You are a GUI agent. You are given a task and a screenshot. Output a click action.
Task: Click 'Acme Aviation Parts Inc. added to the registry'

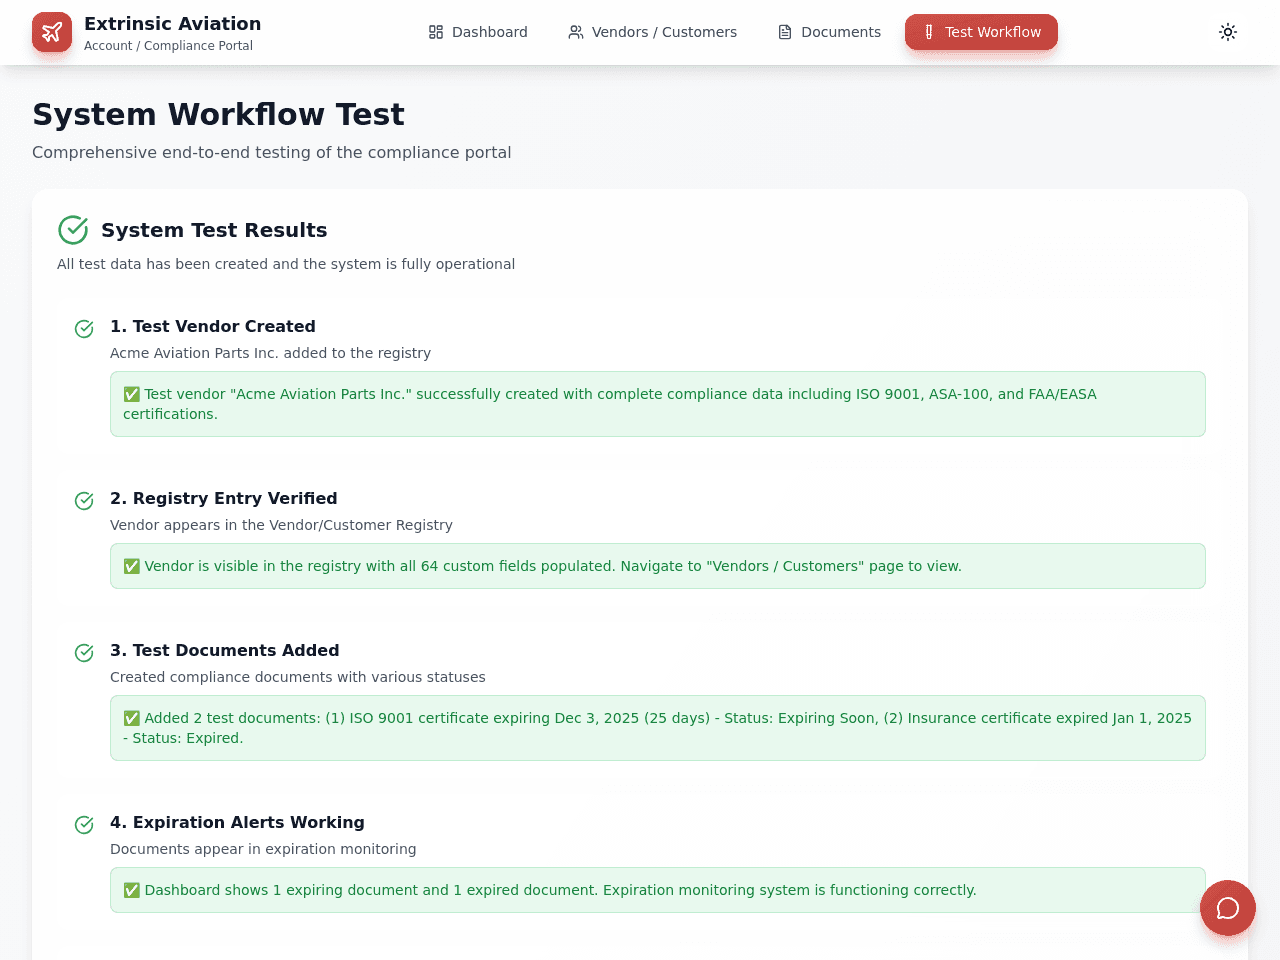(x=270, y=353)
